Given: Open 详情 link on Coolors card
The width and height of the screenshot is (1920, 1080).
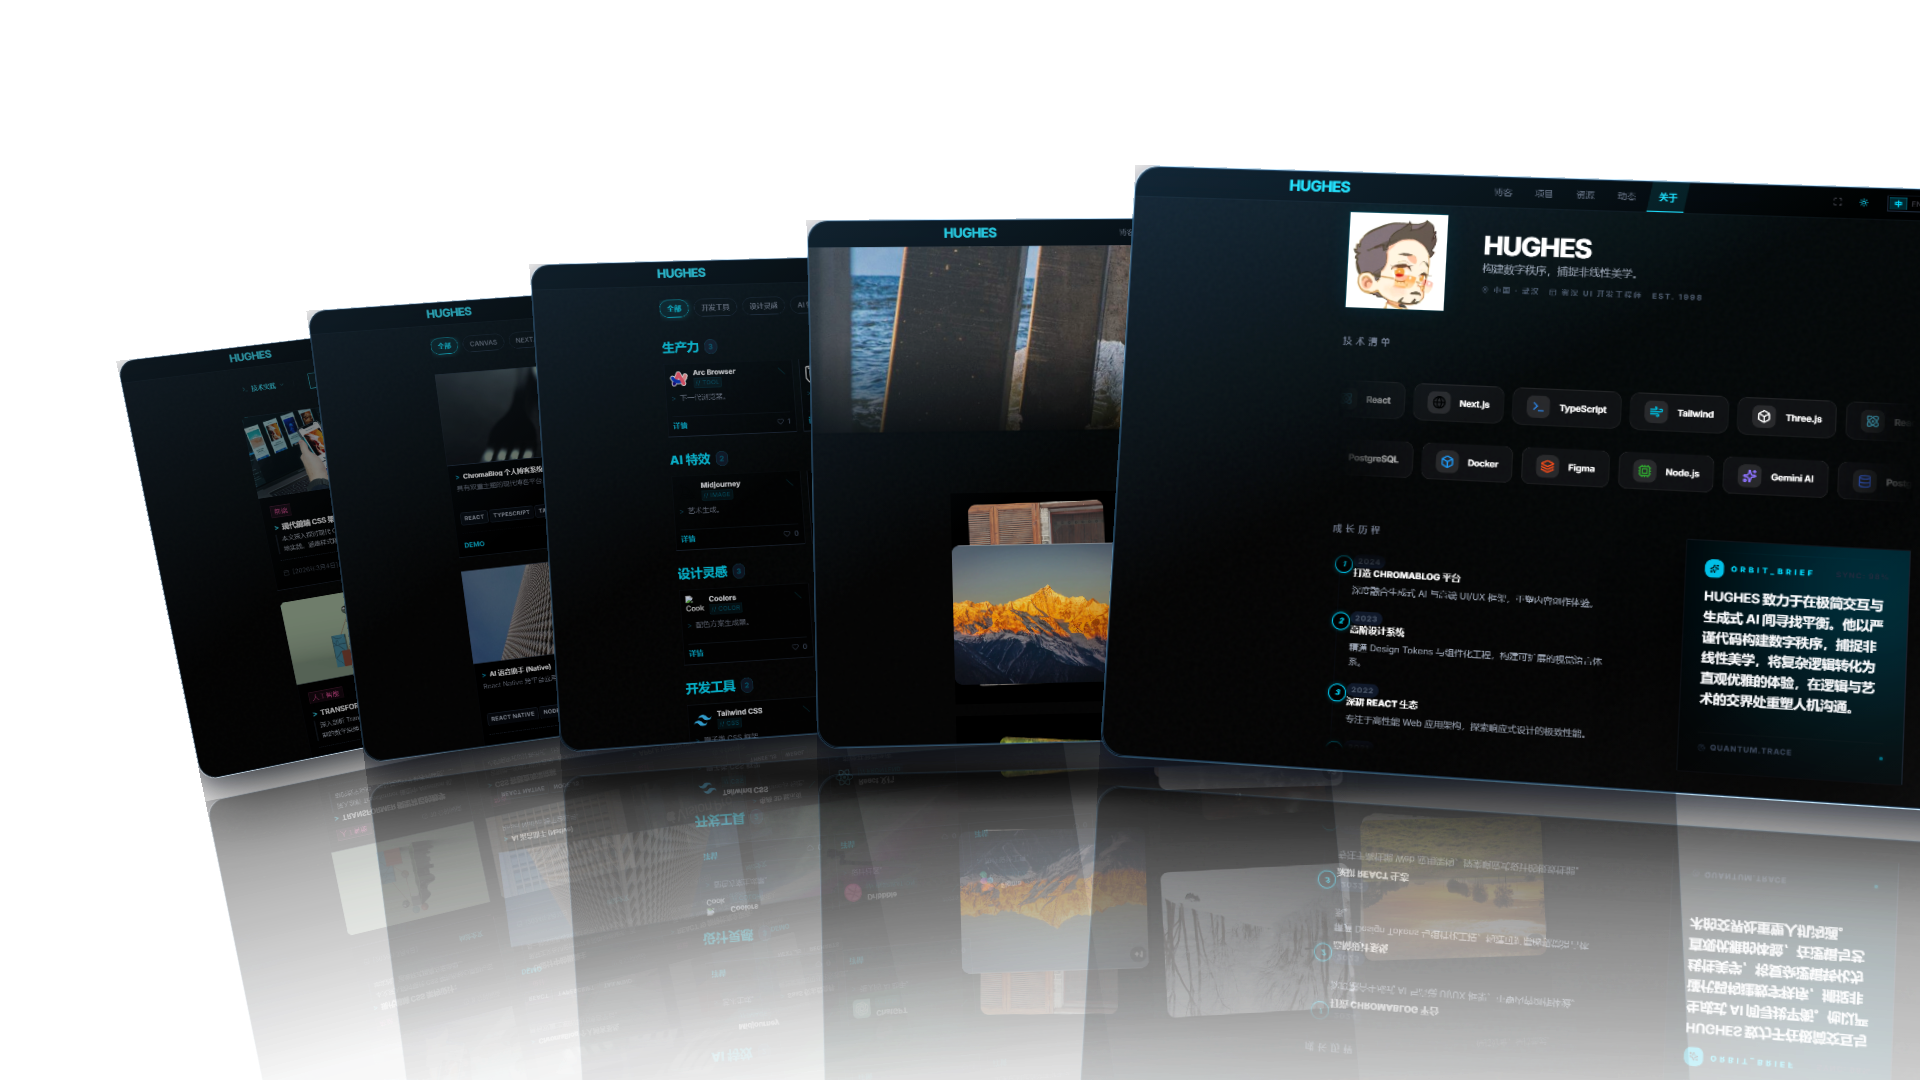Looking at the screenshot, I should [x=696, y=653].
